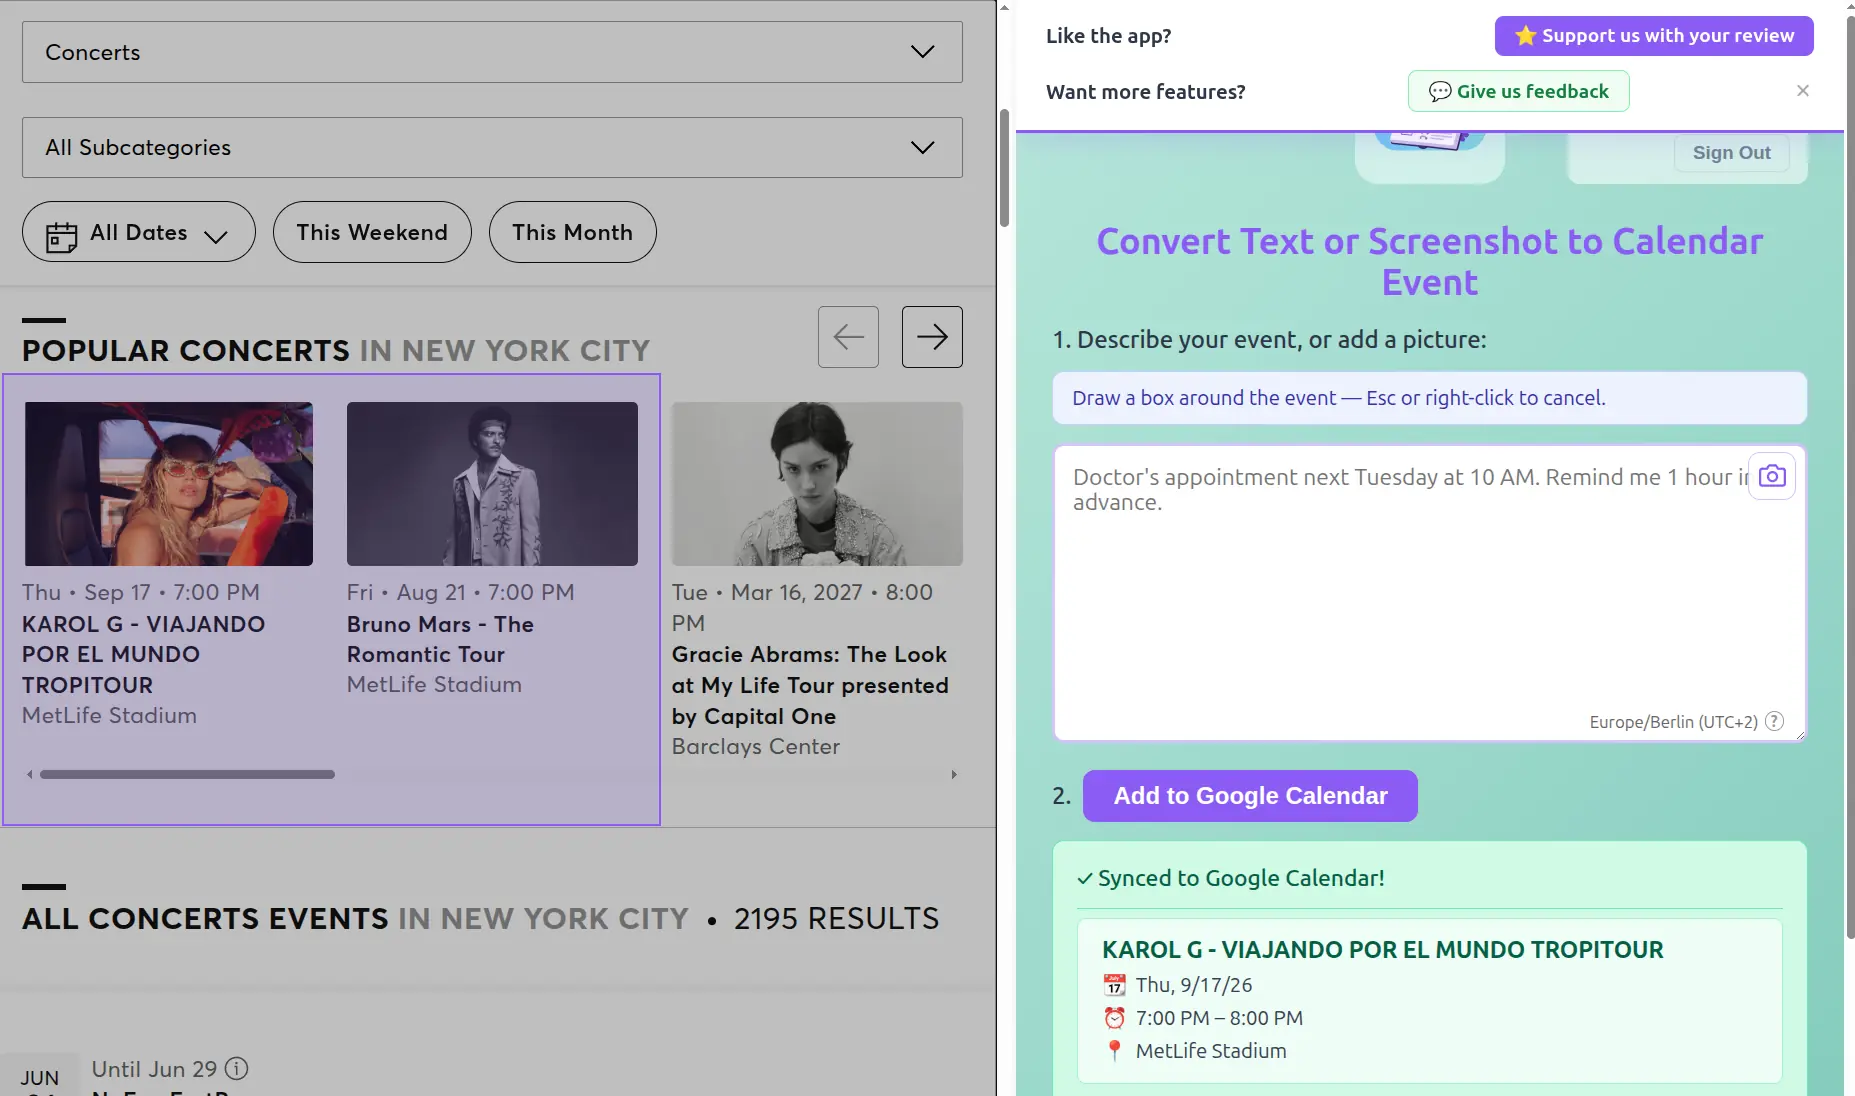
Task: Click the previous arrow in popular concerts
Action: click(848, 337)
